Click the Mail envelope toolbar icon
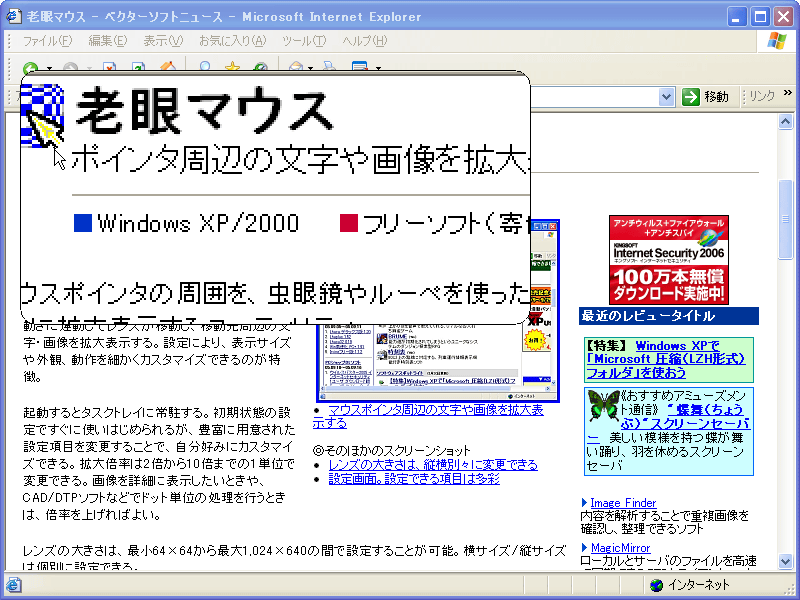800x600 pixels. 295,67
